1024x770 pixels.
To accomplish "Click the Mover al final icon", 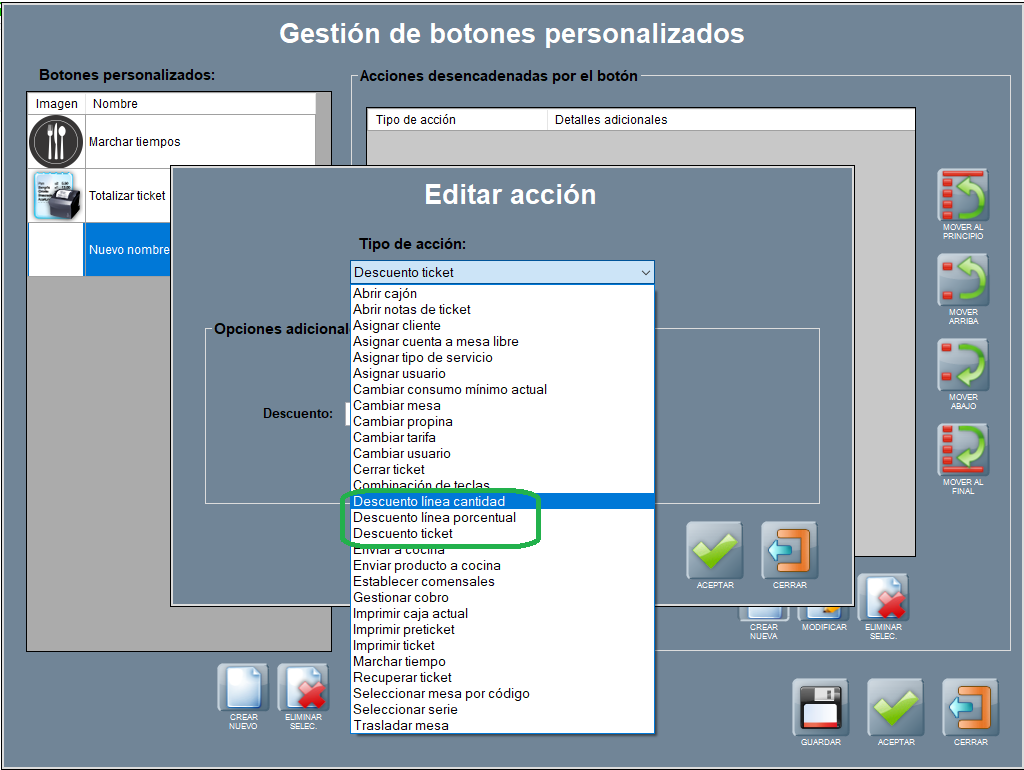I will tap(963, 451).
